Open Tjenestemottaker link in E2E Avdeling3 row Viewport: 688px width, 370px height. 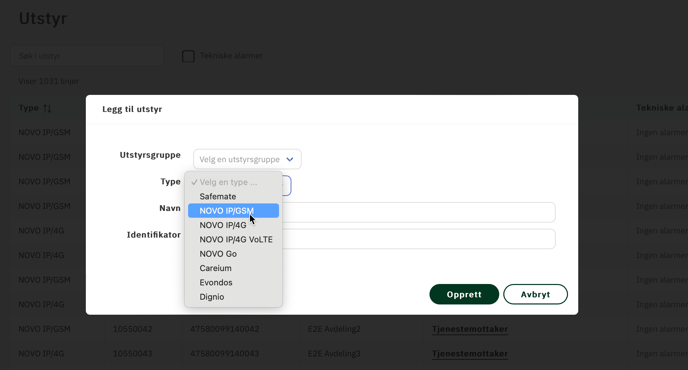(469, 354)
